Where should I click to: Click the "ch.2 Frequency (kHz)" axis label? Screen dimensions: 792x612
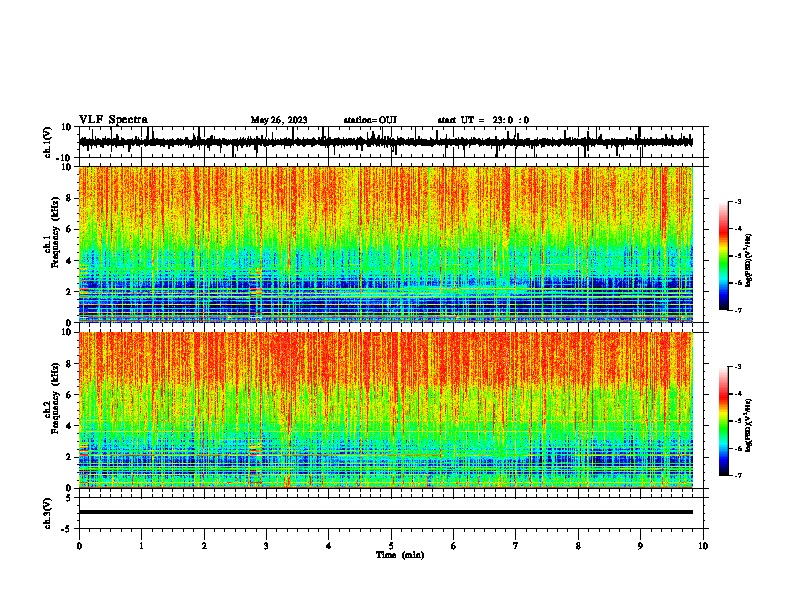click(x=54, y=398)
